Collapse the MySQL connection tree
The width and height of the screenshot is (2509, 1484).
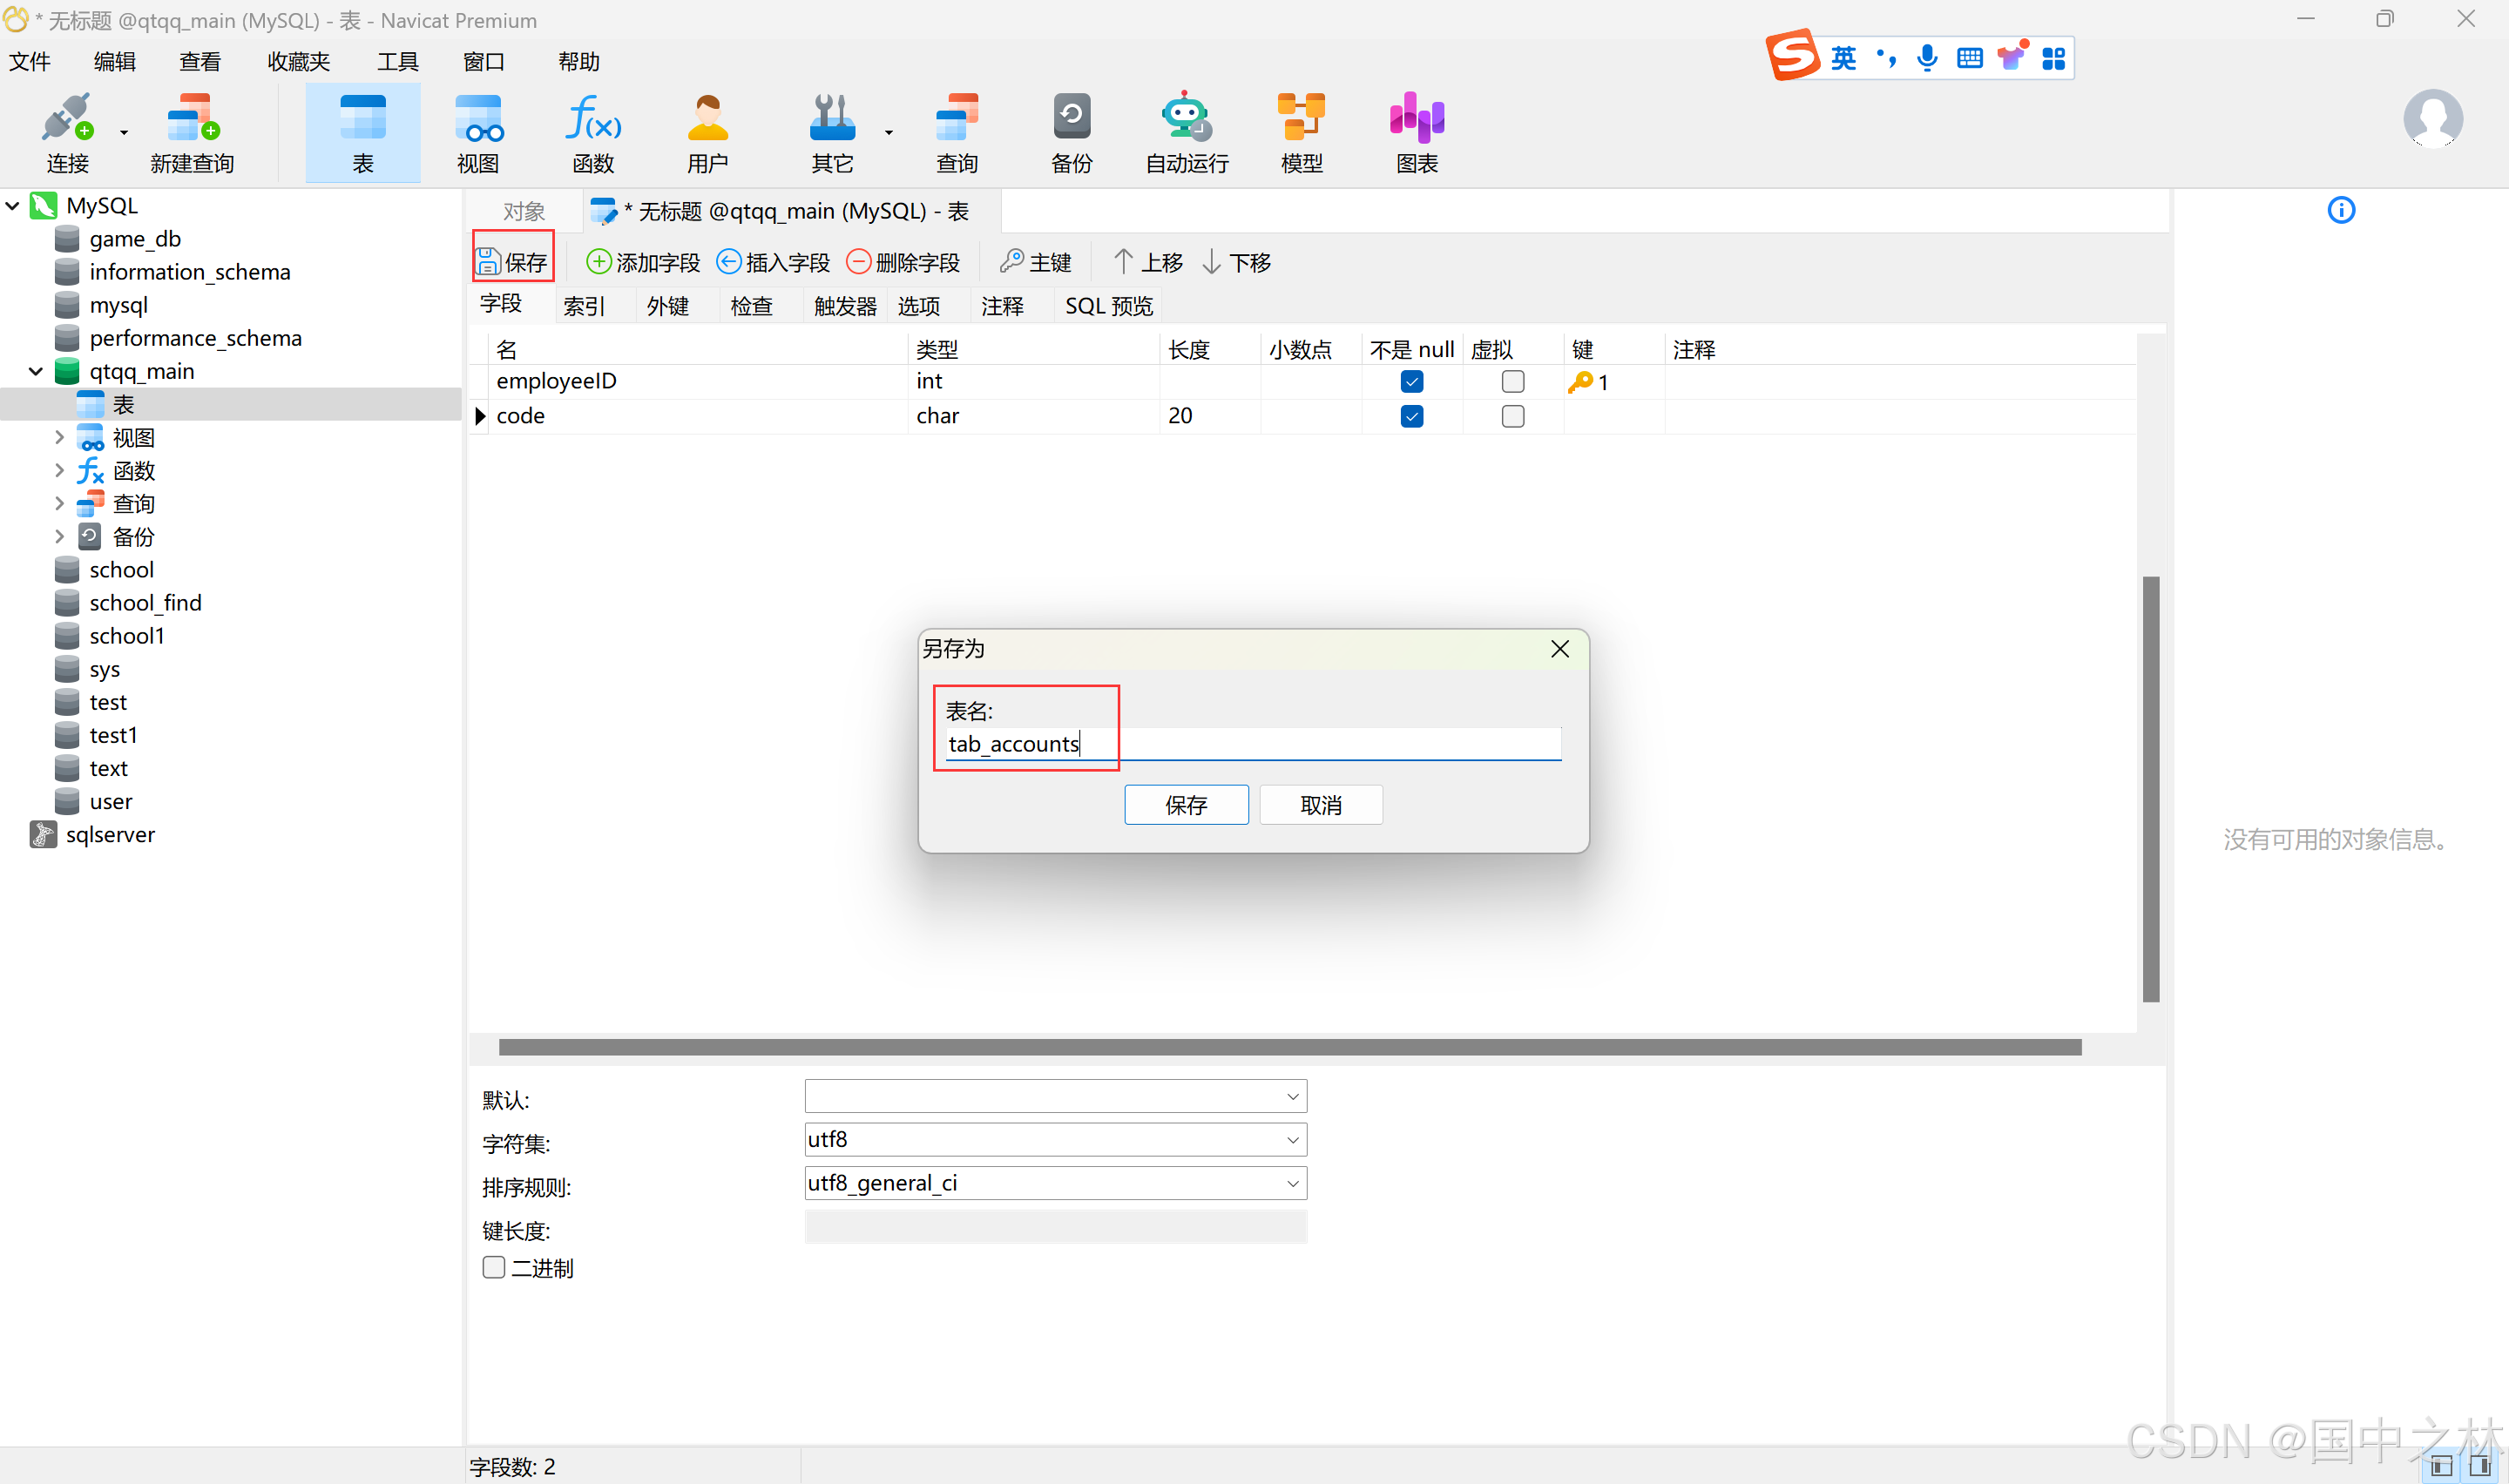click(x=13, y=206)
